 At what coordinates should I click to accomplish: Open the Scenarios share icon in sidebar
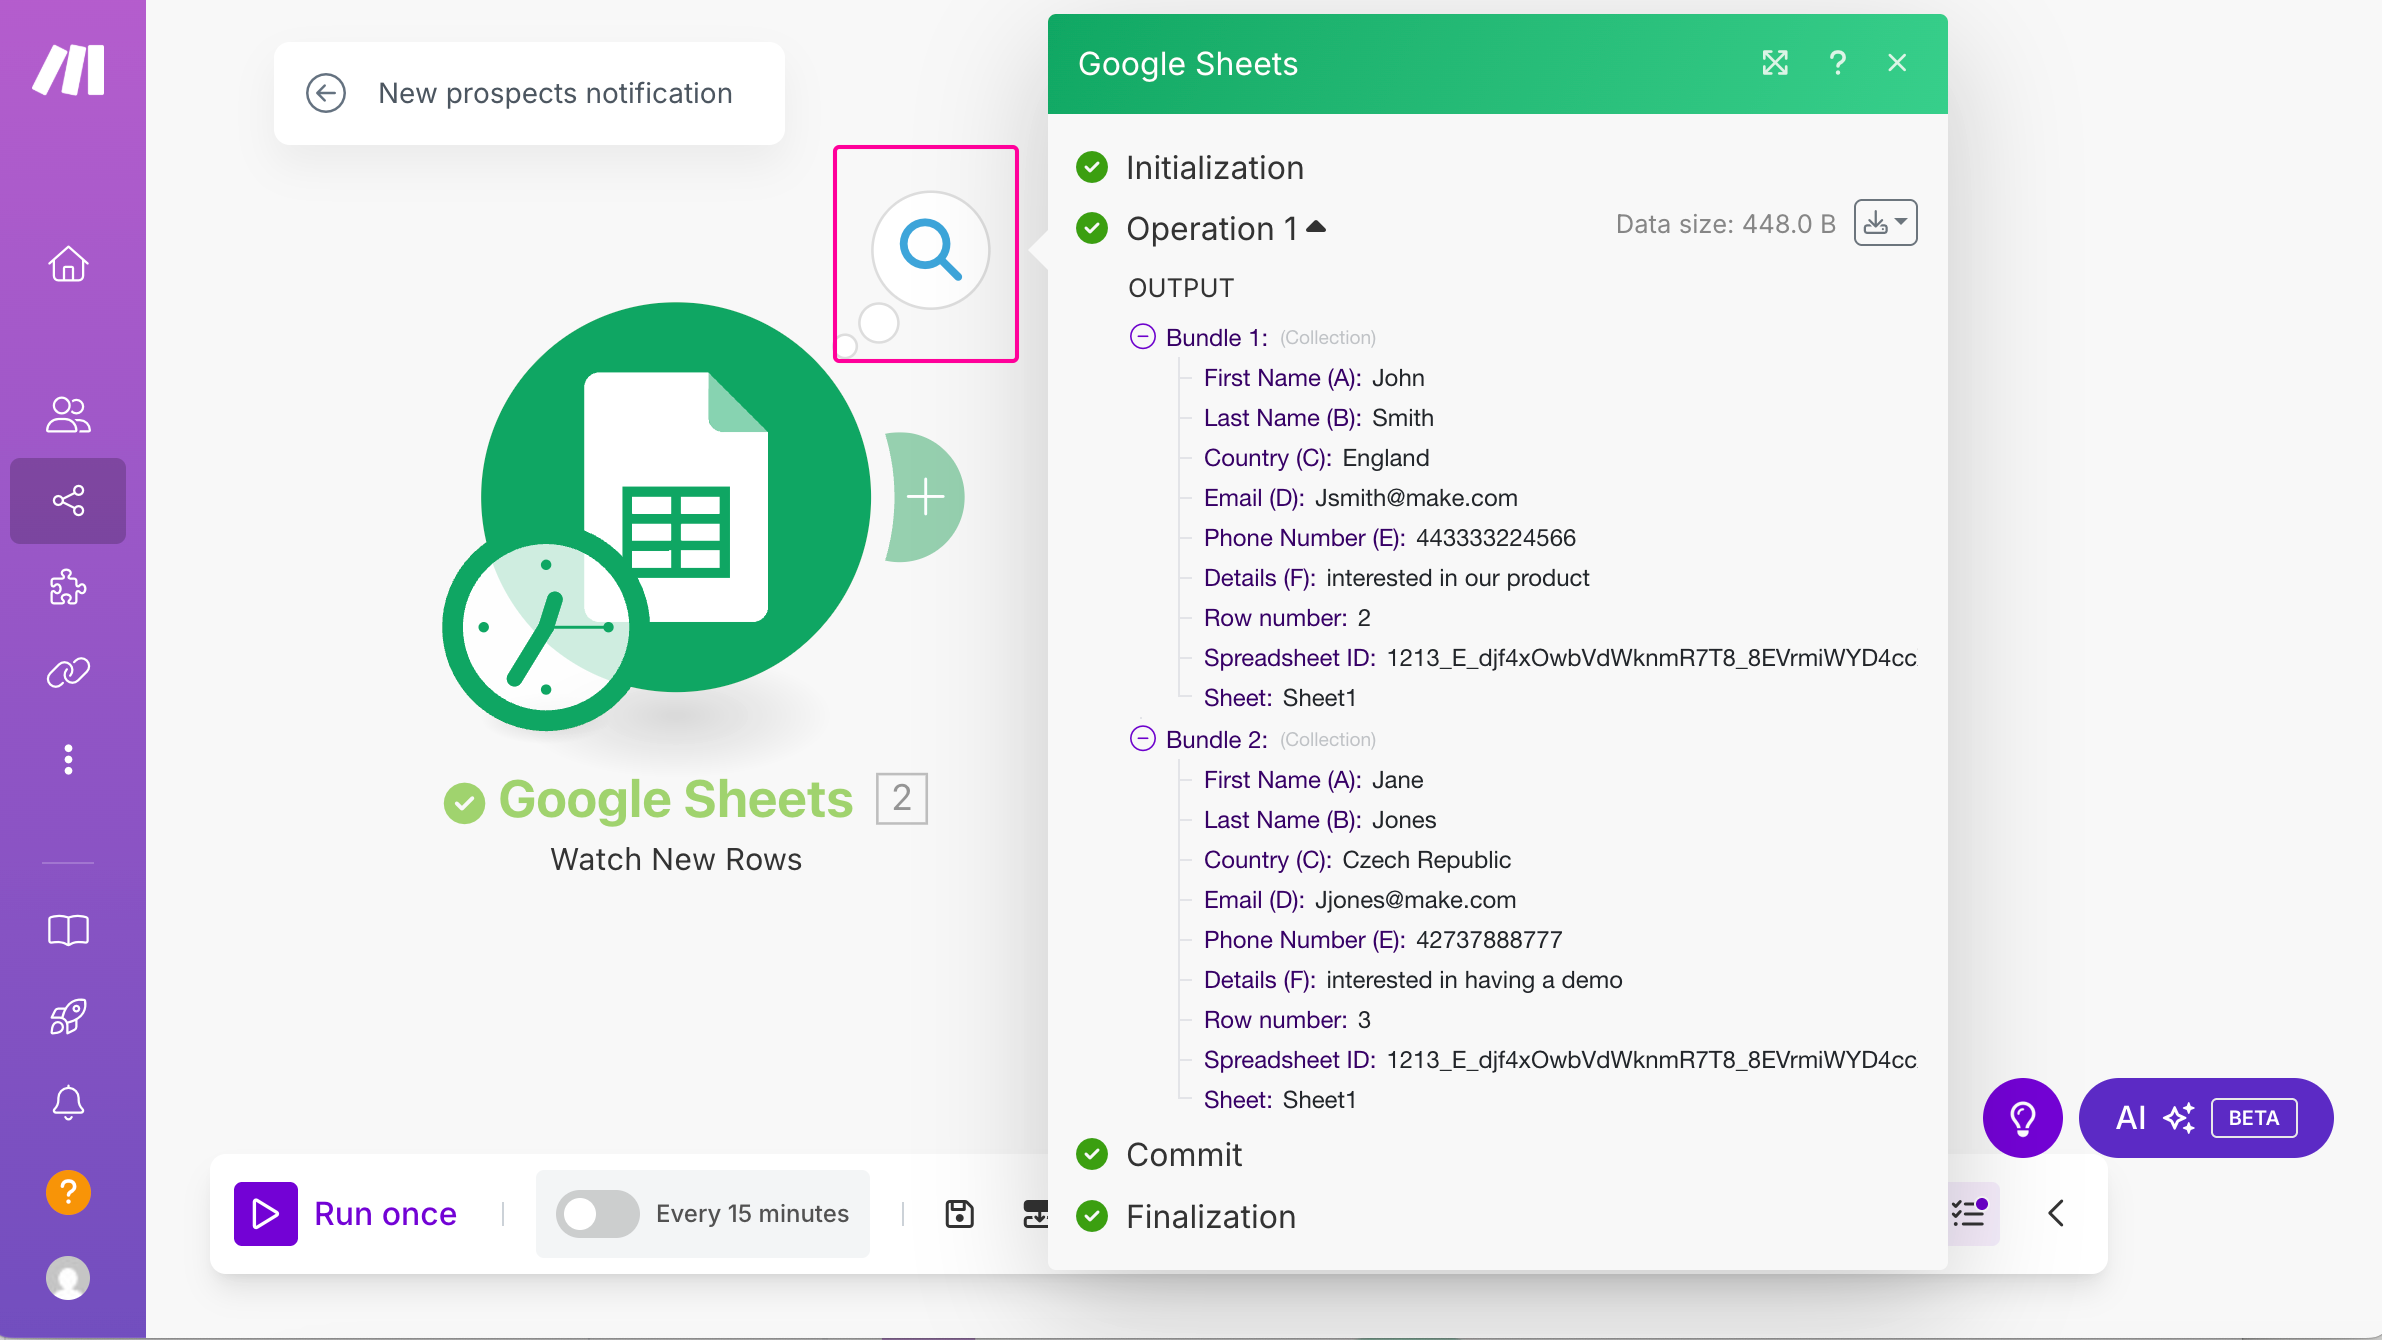click(x=68, y=500)
